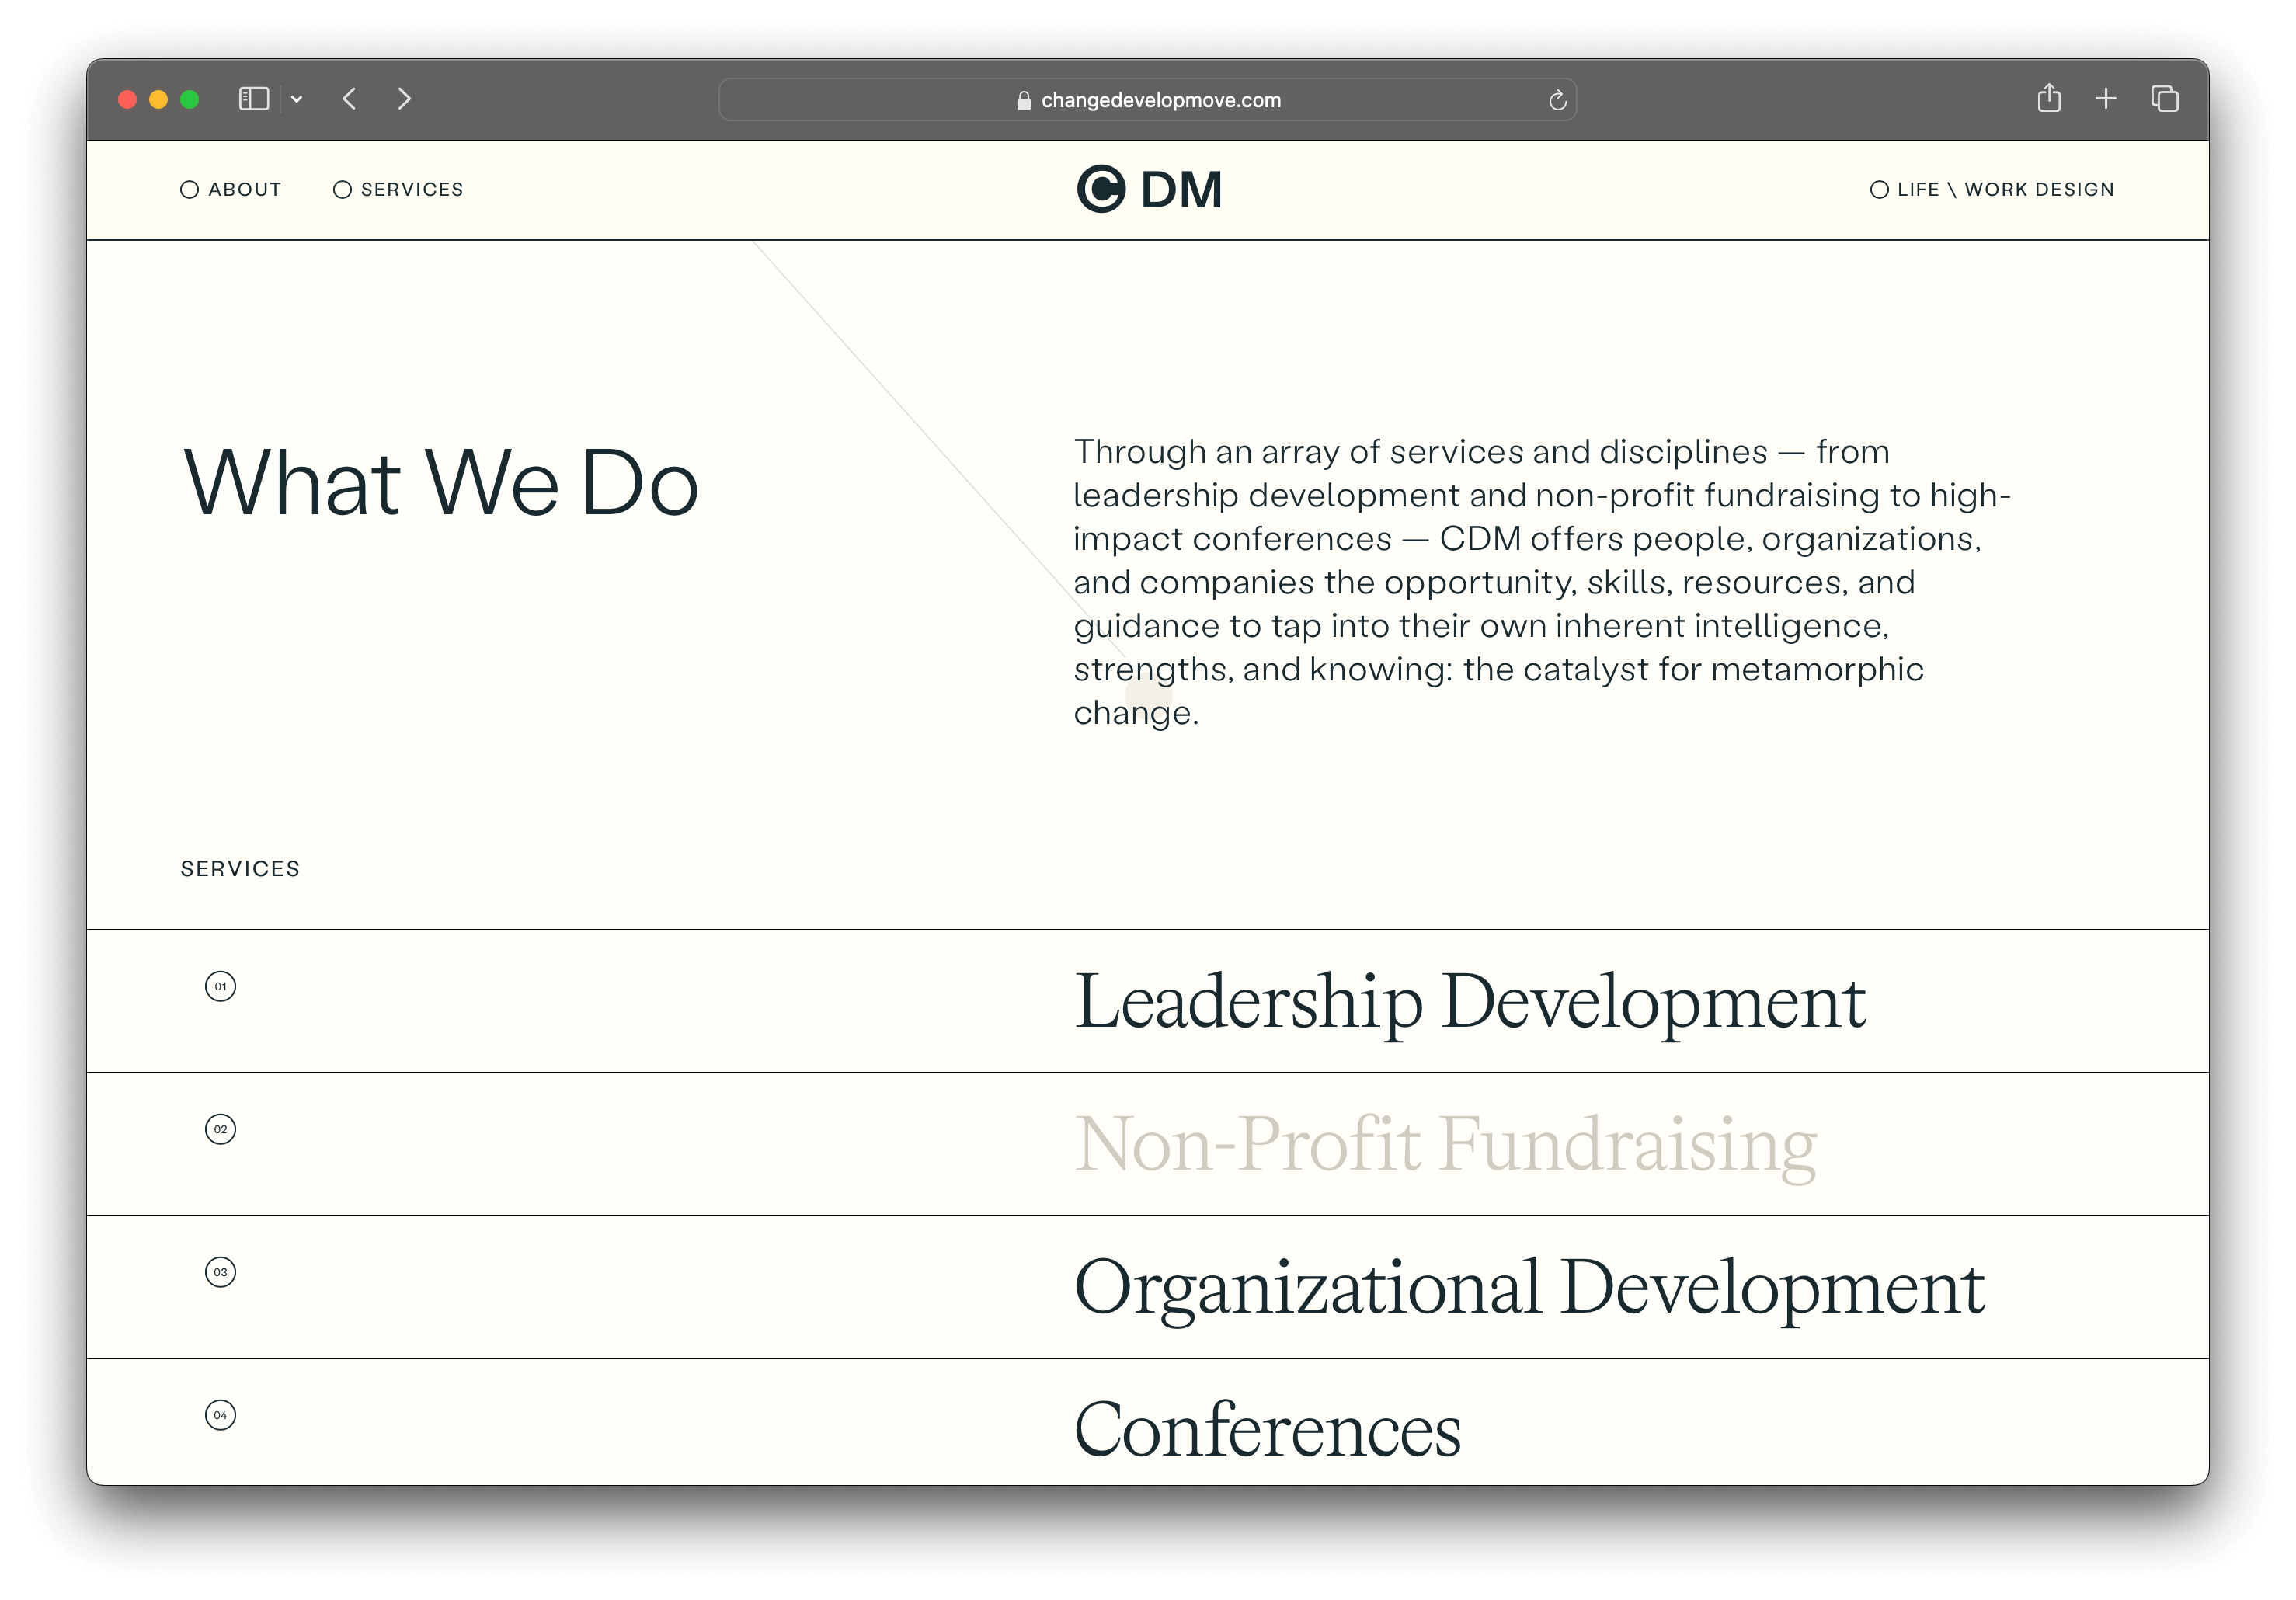Go back with the browser arrow
This screenshot has height=1600, width=2296.
349,99
